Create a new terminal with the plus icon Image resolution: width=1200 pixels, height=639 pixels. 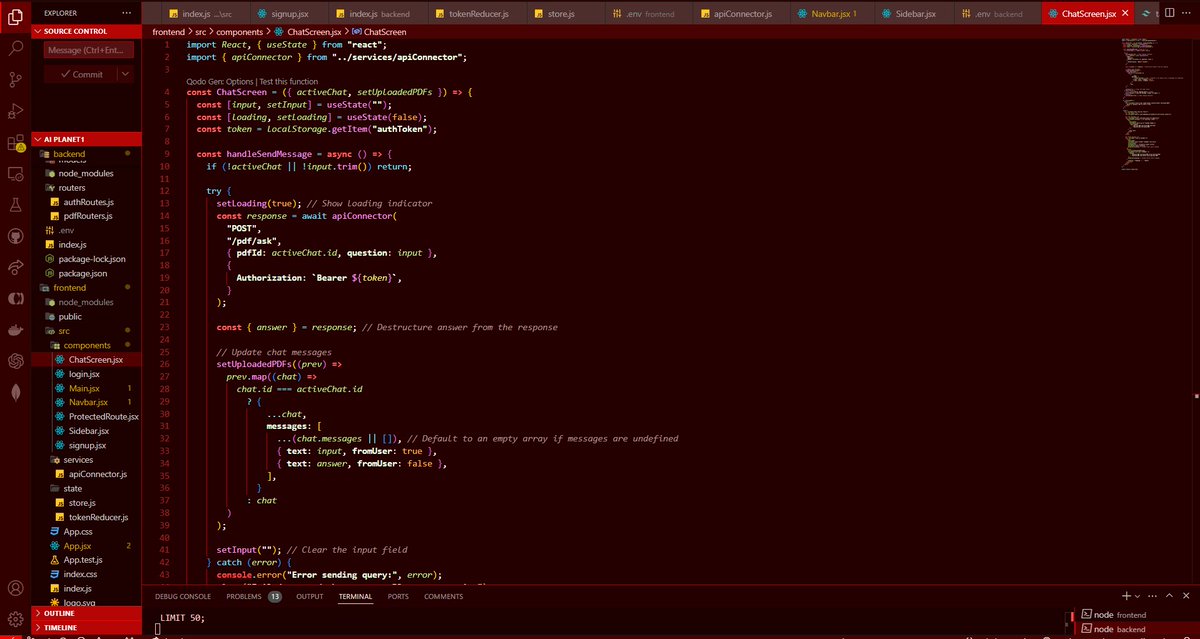point(1126,596)
